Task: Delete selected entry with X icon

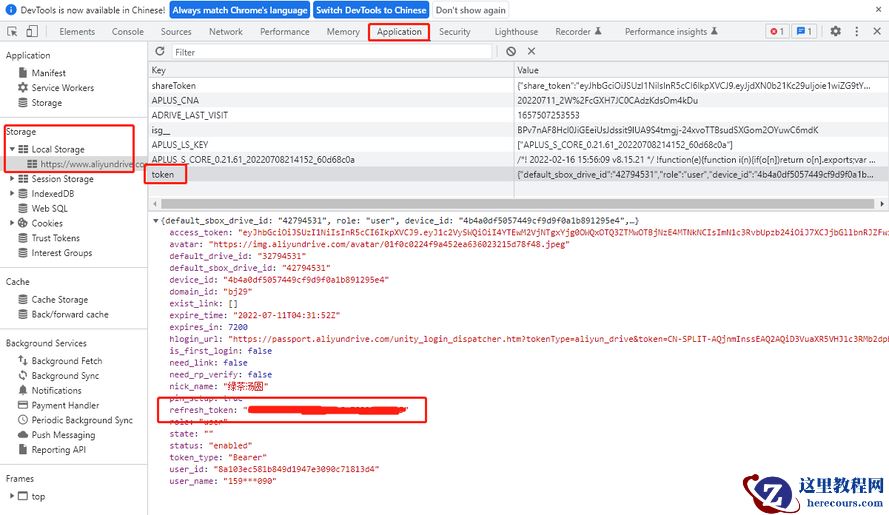Action: point(532,51)
